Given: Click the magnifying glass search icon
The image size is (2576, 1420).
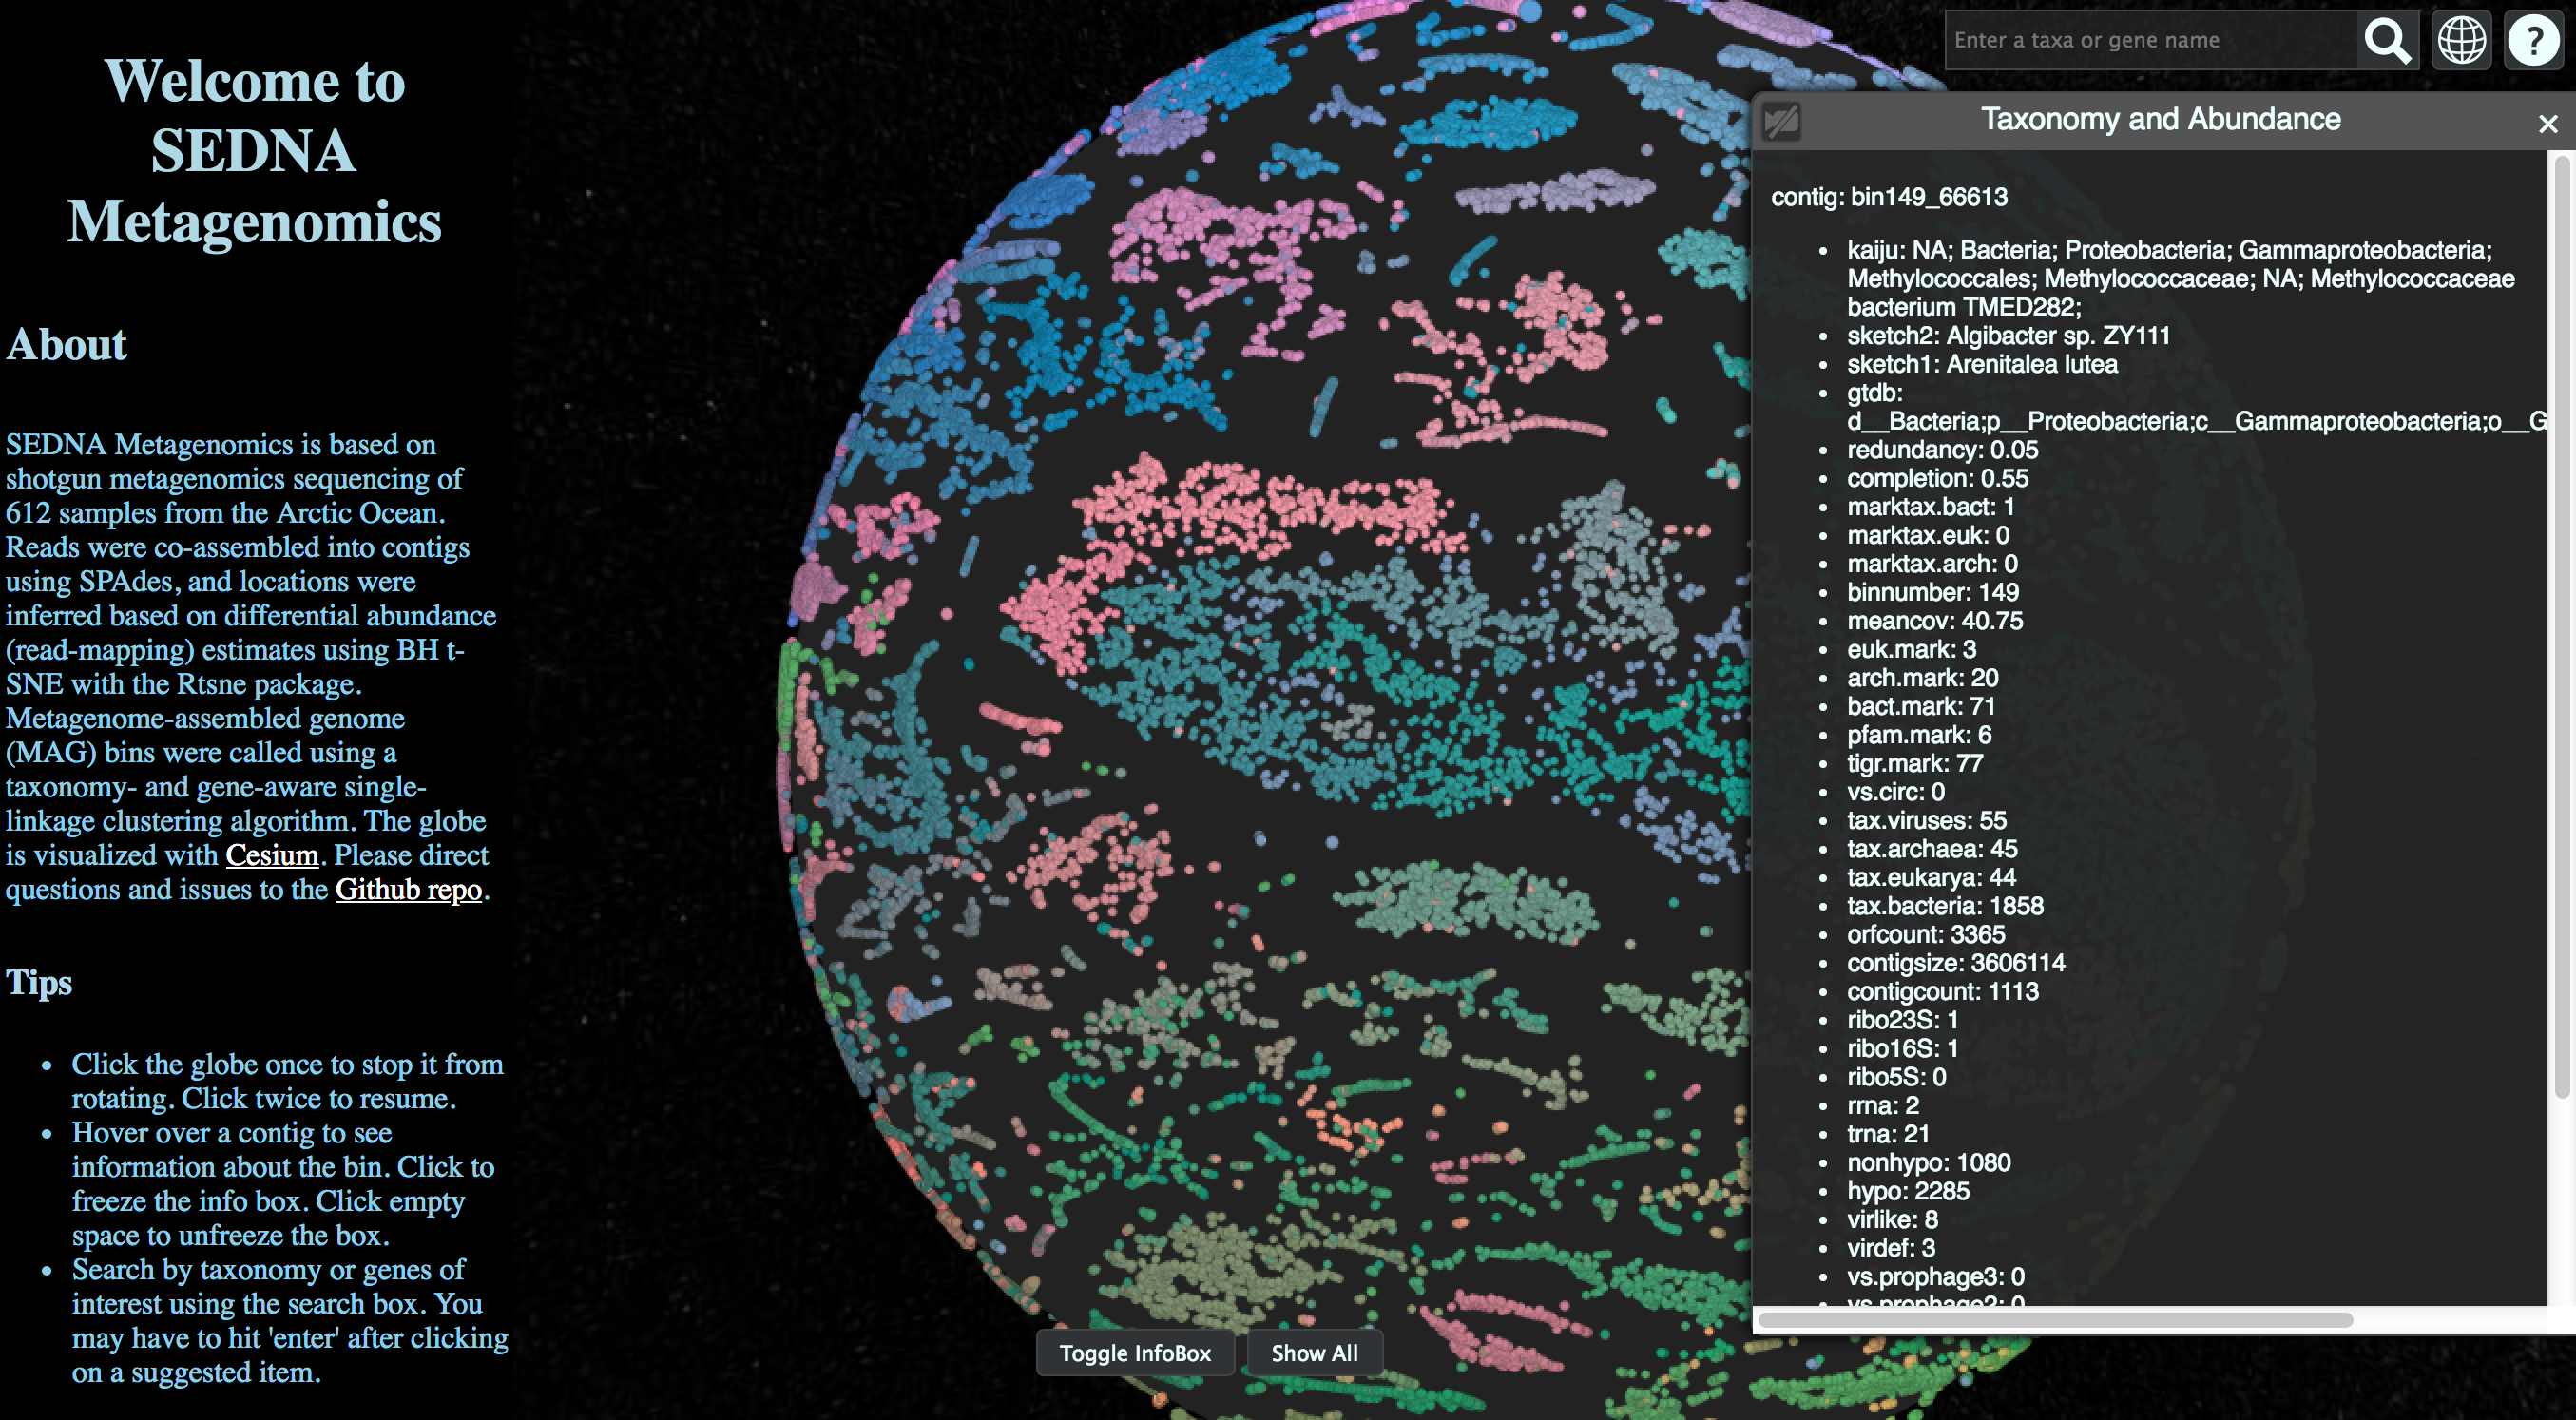Looking at the screenshot, I should (x=2387, y=41).
